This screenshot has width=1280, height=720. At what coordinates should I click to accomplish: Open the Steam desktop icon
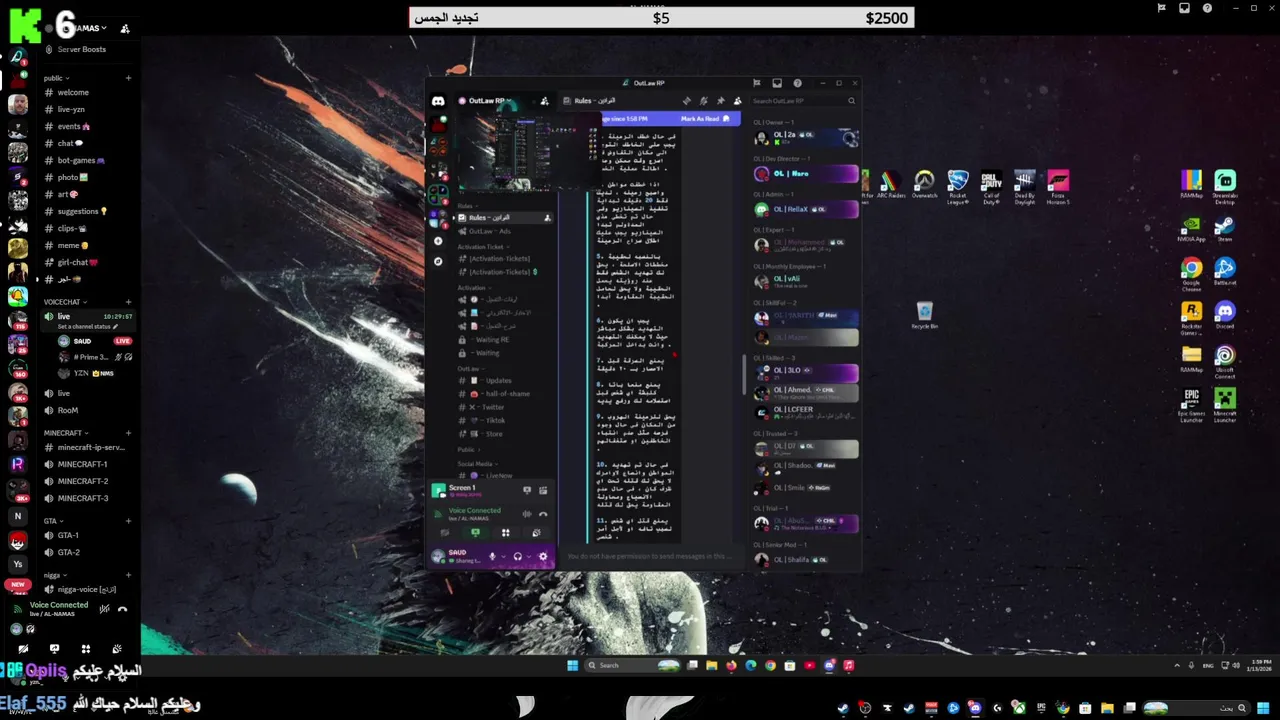point(1225,228)
